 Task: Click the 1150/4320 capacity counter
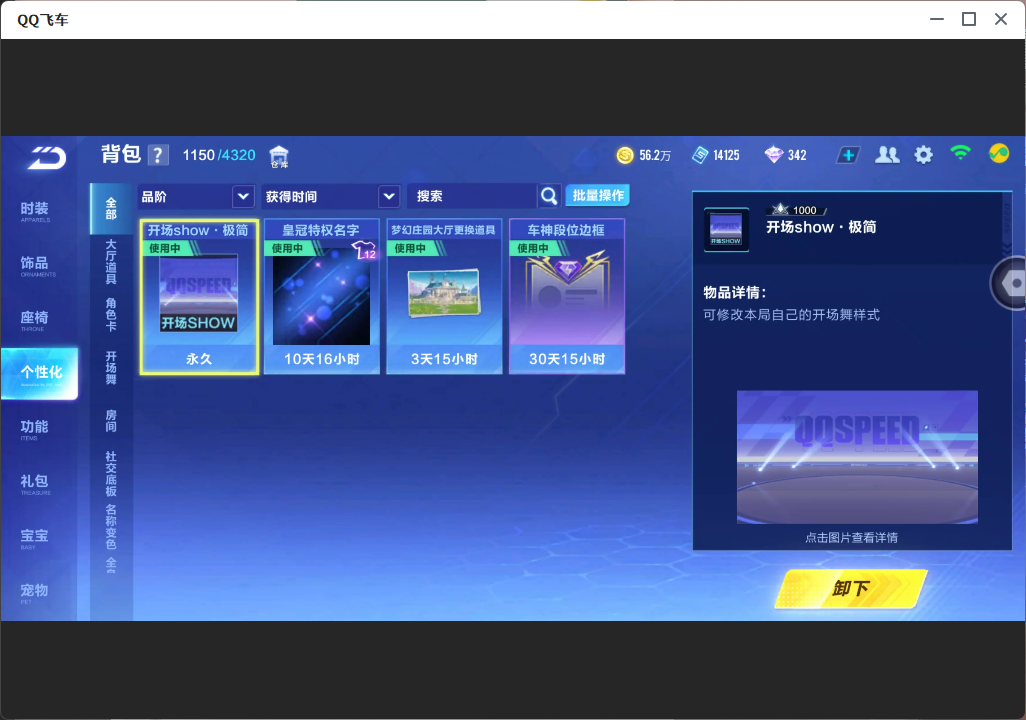pyautogui.click(x=219, y=155)
